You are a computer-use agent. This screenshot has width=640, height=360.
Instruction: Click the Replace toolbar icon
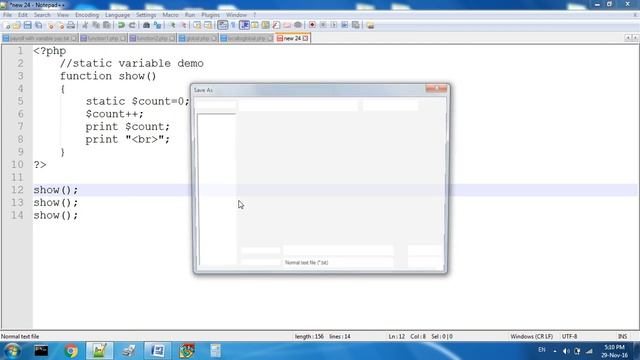157,25
